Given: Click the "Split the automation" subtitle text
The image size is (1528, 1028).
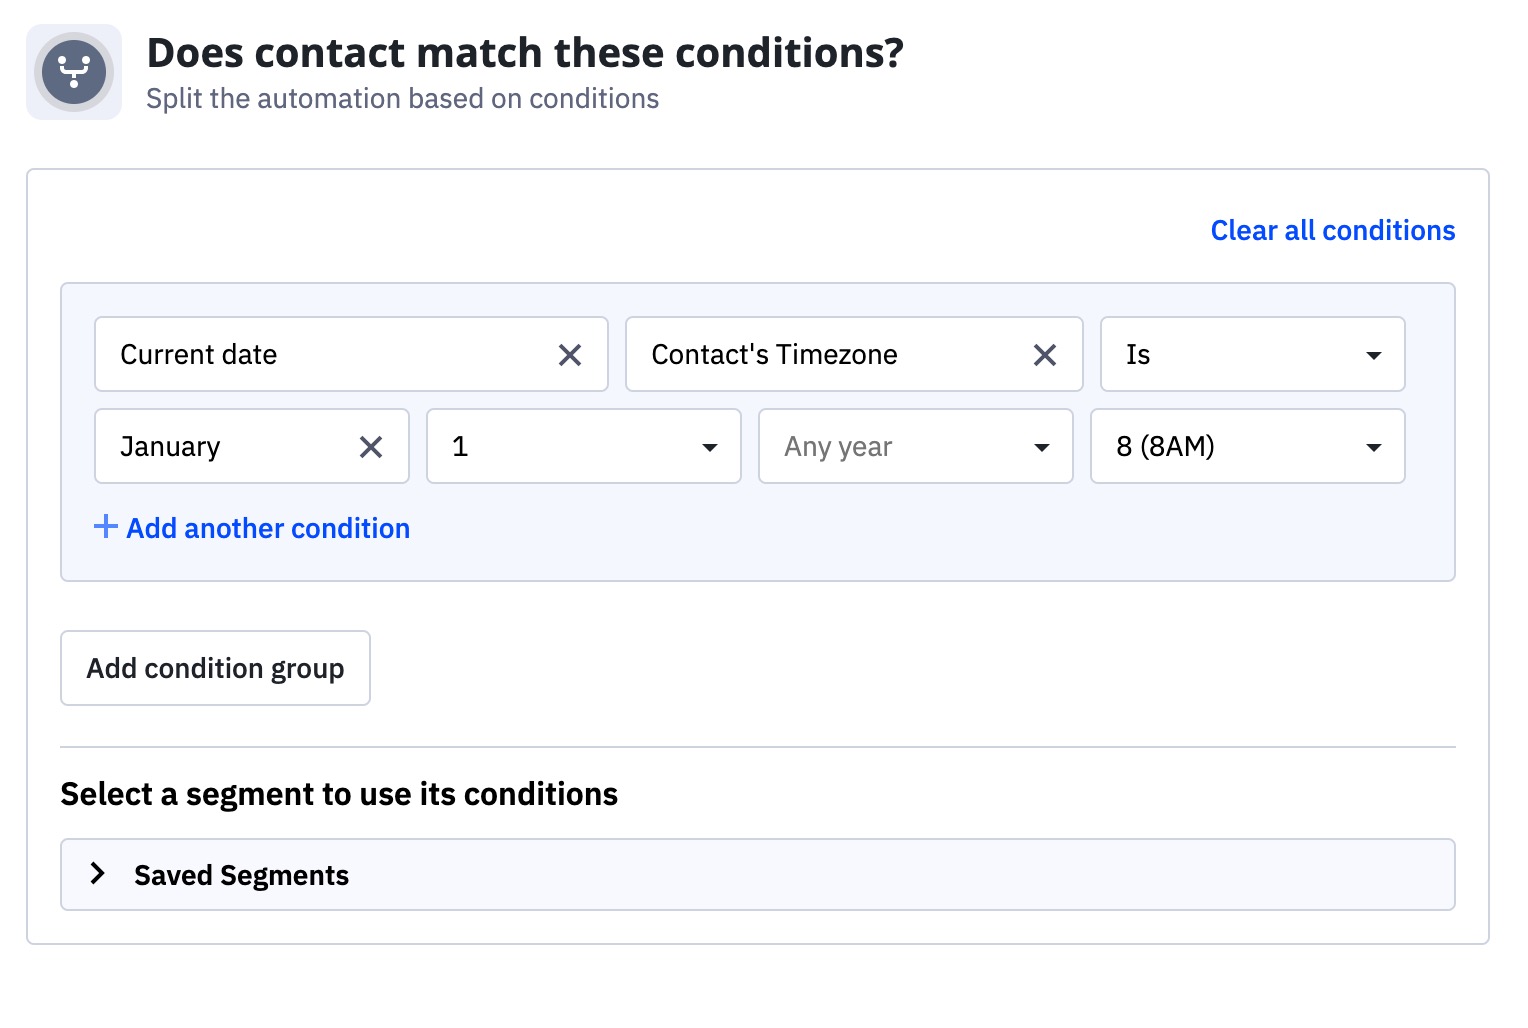Looking at the screenshot, I should pos(402,99).
